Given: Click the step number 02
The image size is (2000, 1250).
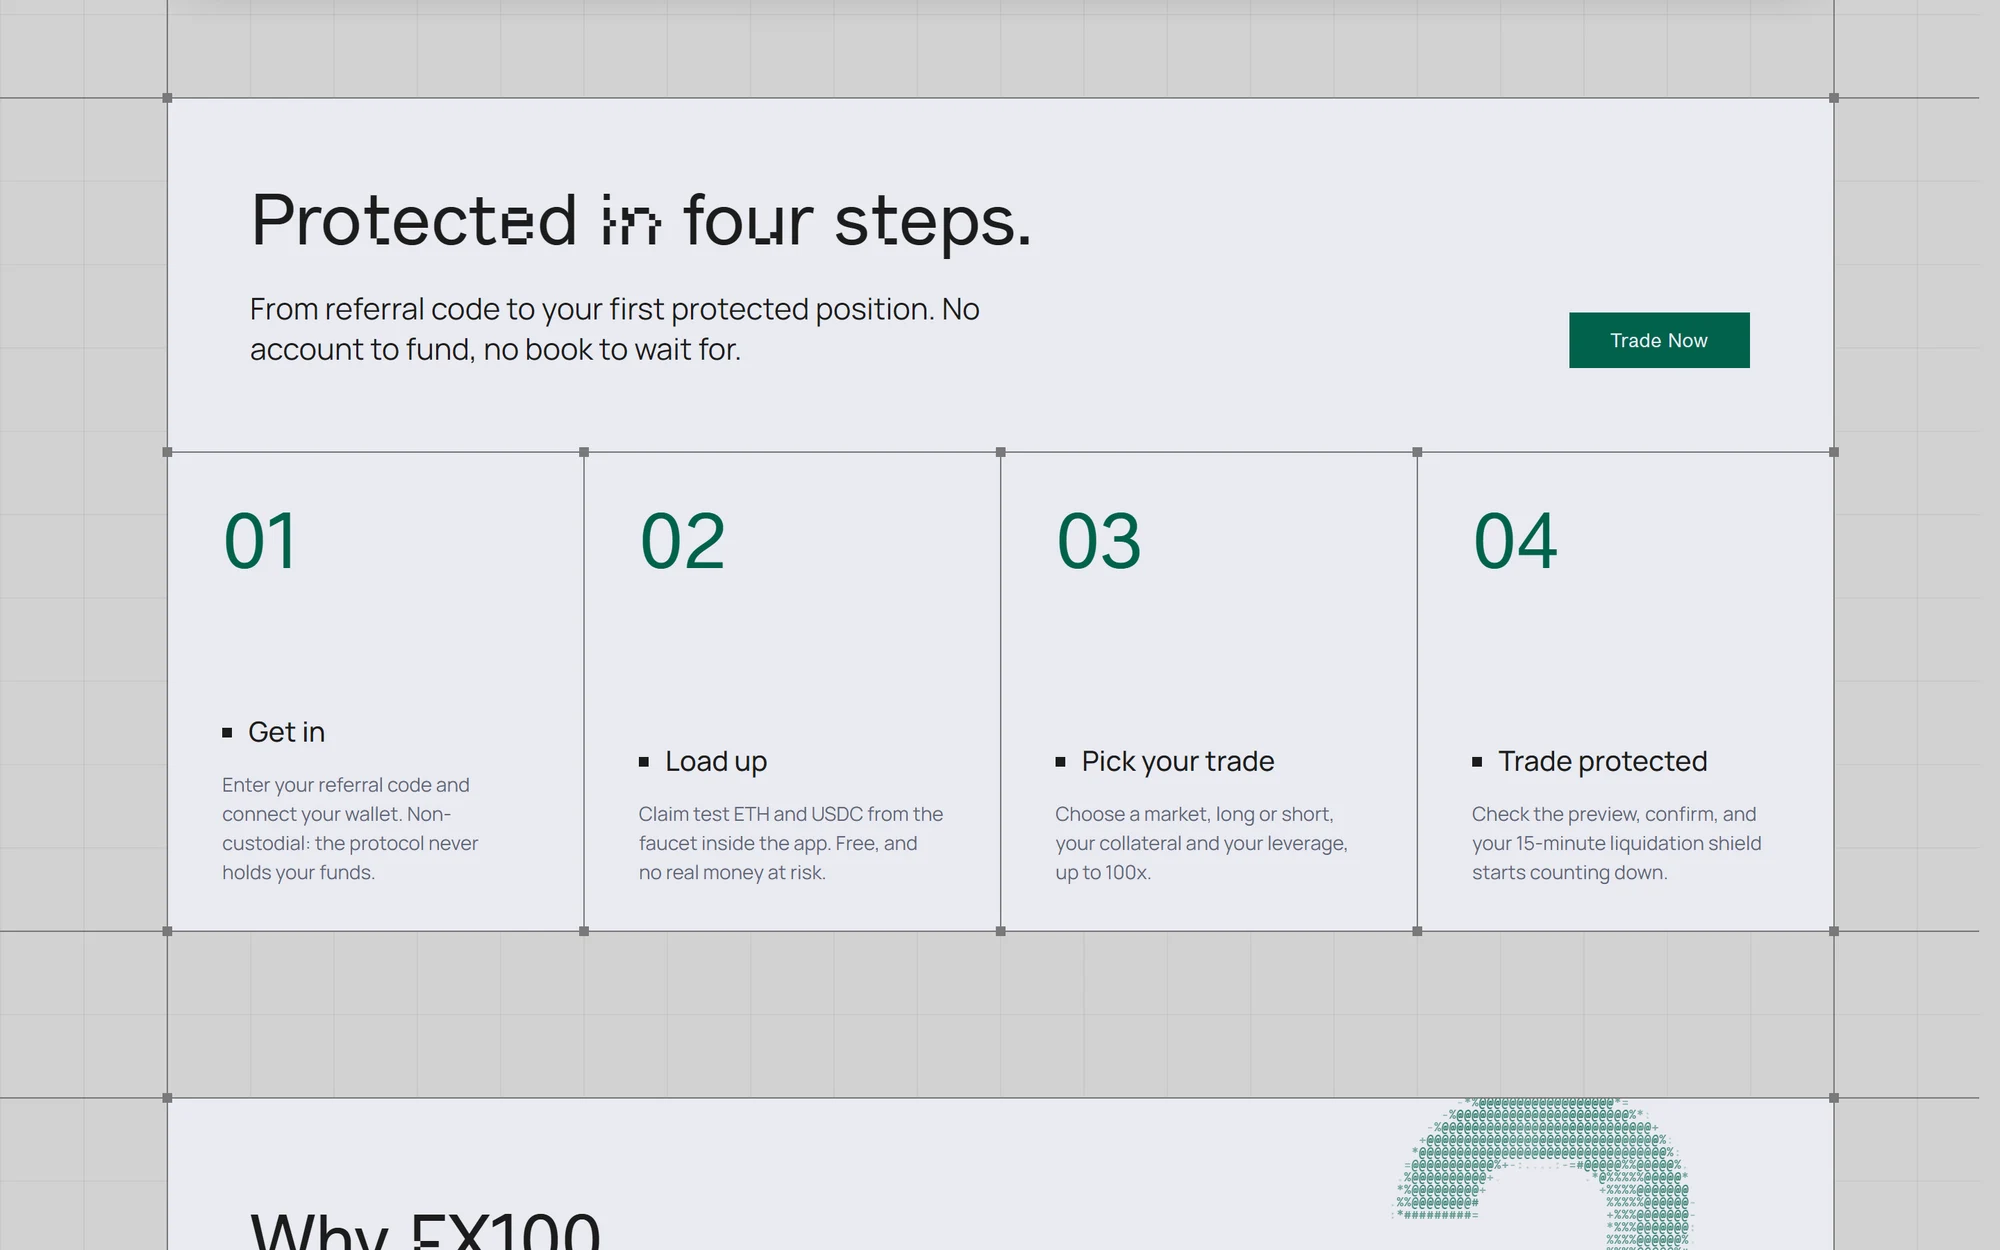Looking at the screenshot, I should [x=682, y=541].
